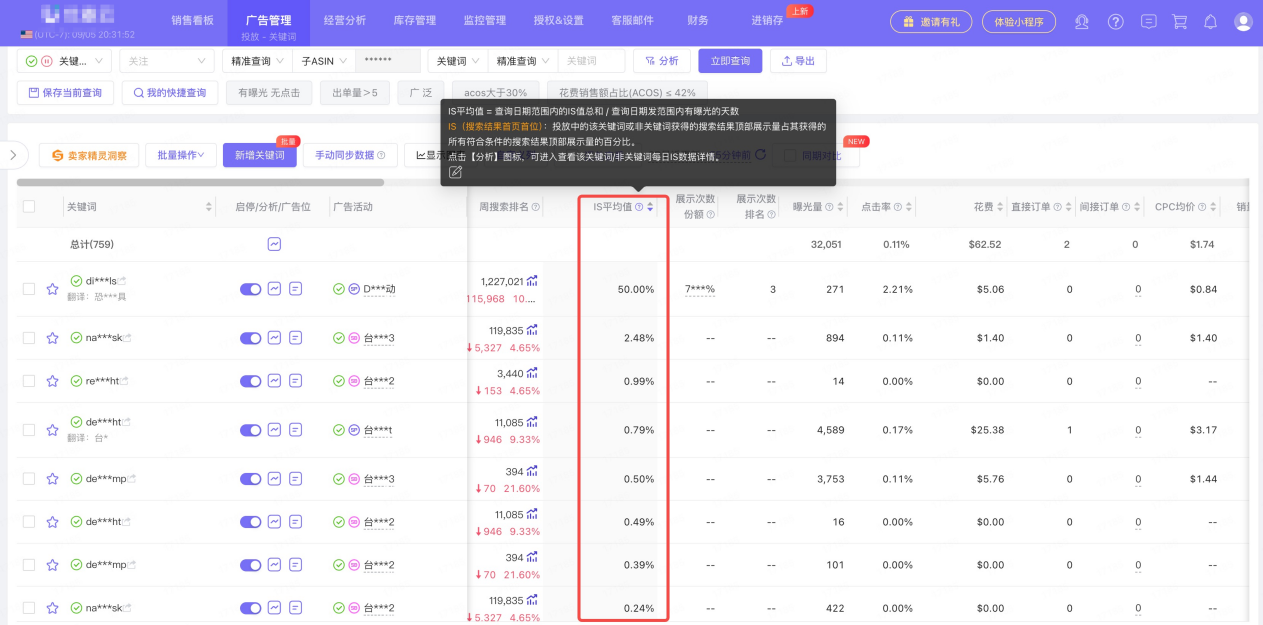Apply the 出单量>5 quick filter
Viewport: 1263px width, 625px height.
coord(355,93)
